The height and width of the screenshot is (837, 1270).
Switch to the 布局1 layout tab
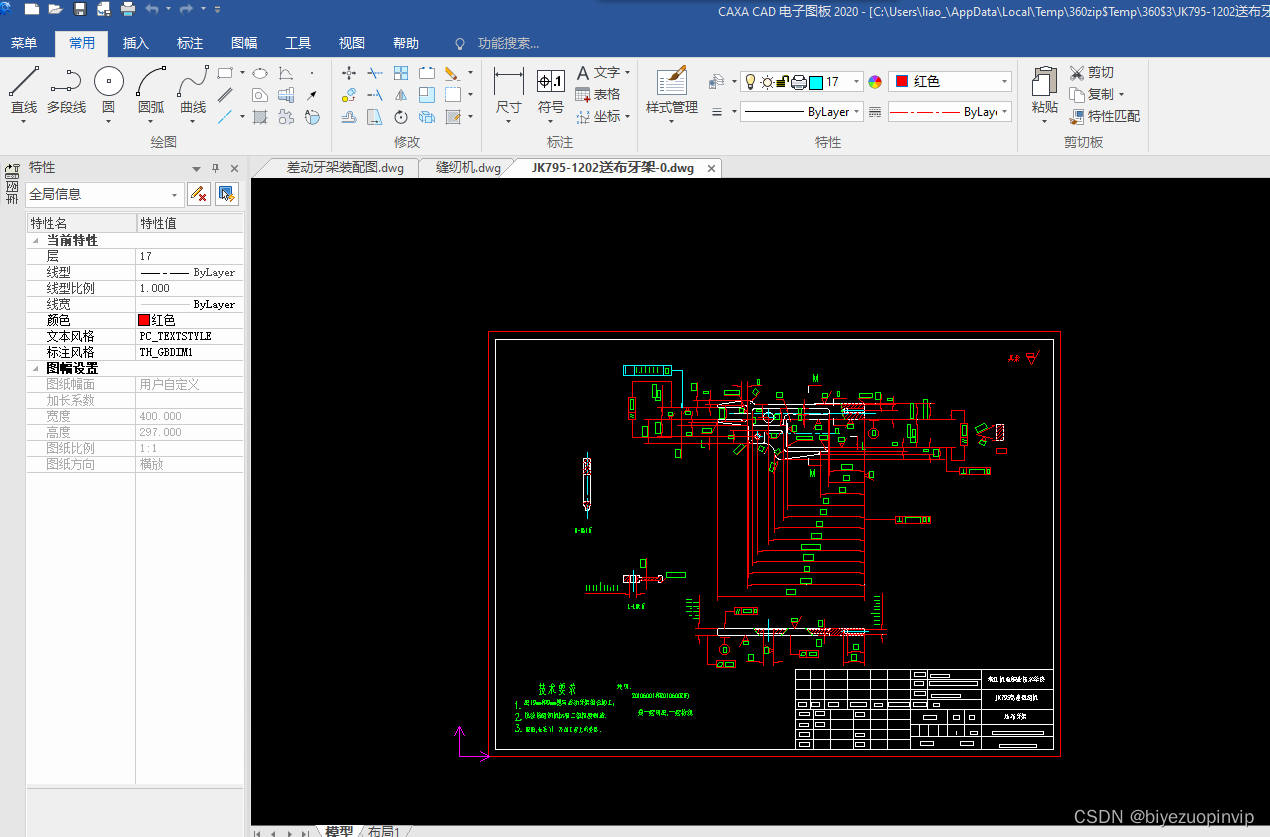pos(384,831)
